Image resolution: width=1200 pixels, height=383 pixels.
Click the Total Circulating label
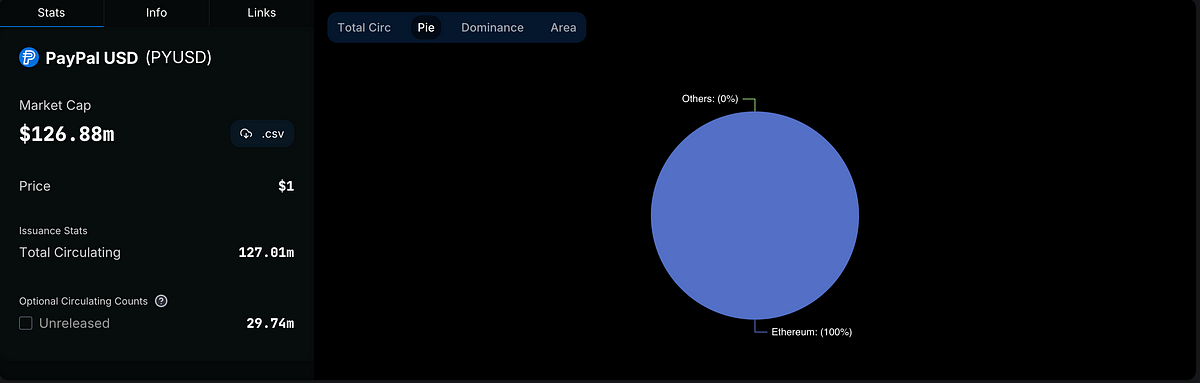tap(70, 252)
